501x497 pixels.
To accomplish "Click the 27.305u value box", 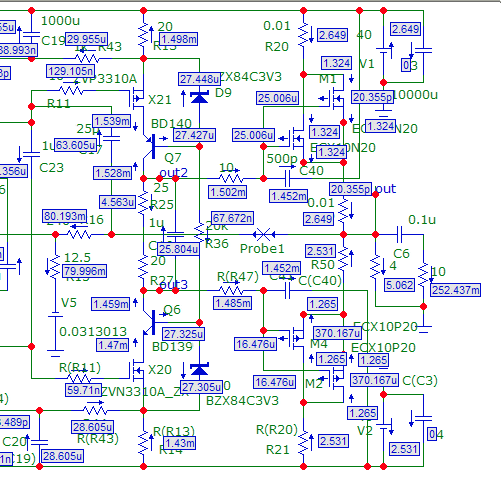I will 201,387.
